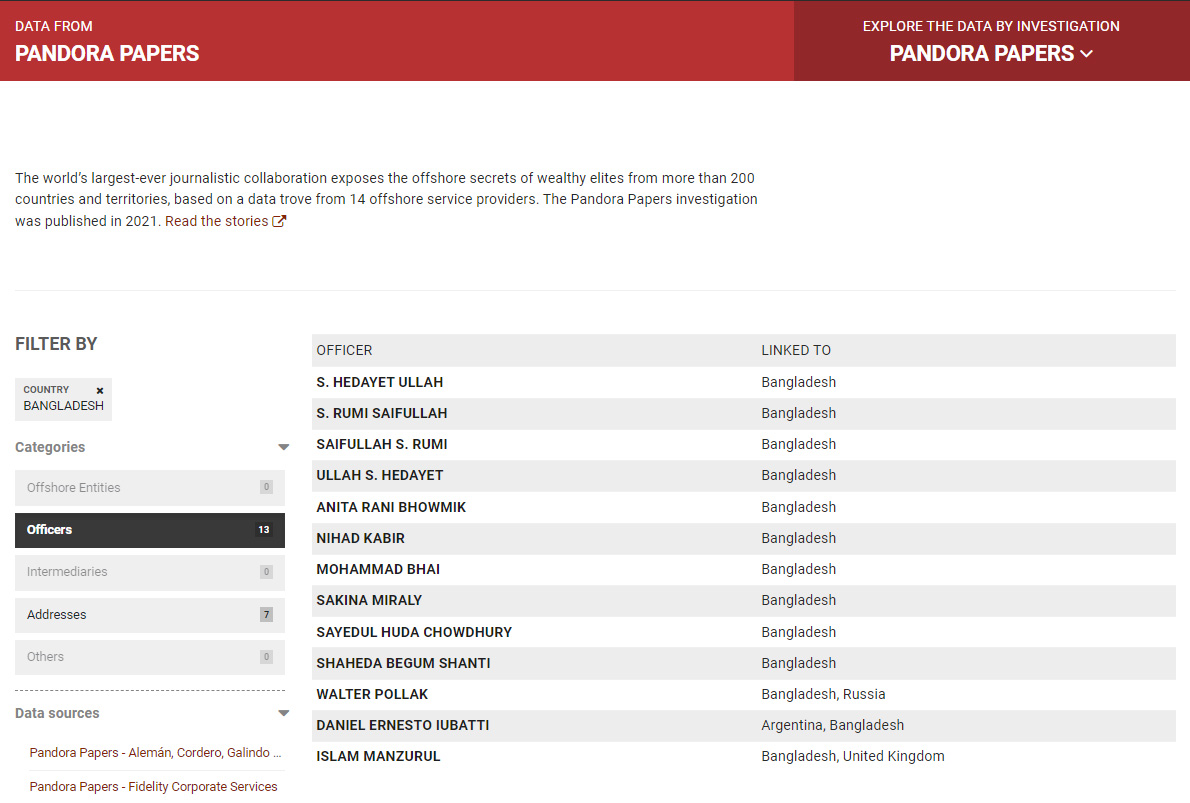Viewport: 1190px width, 803px height.
Task: Click the Data sources heading
Action: [x=57, y=713]
